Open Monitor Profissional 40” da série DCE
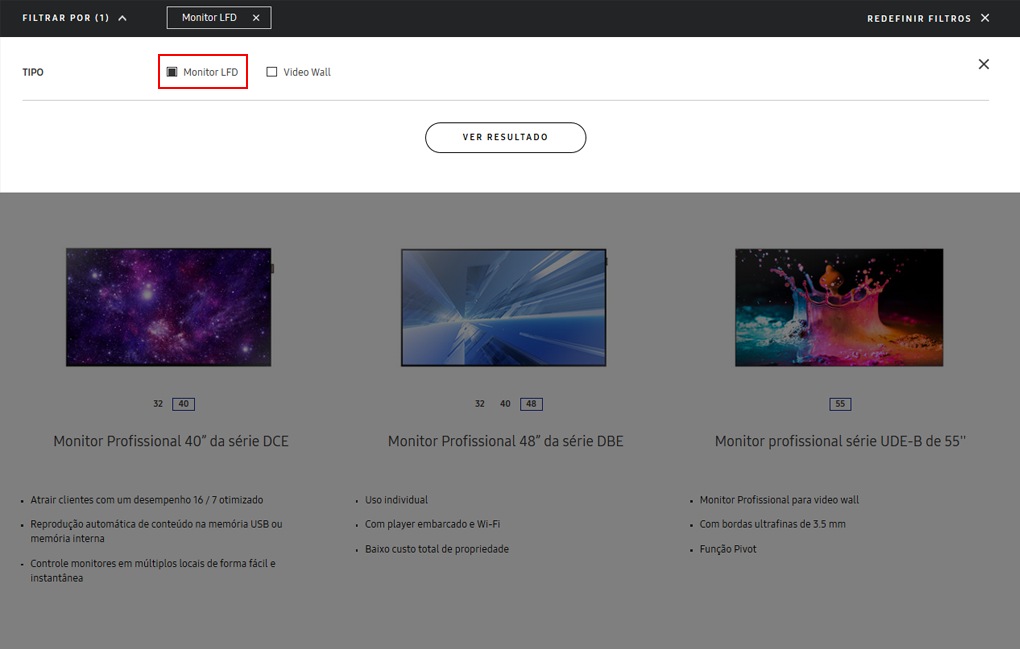Viewport: 1020px width, 649px height. click(171, 441)
